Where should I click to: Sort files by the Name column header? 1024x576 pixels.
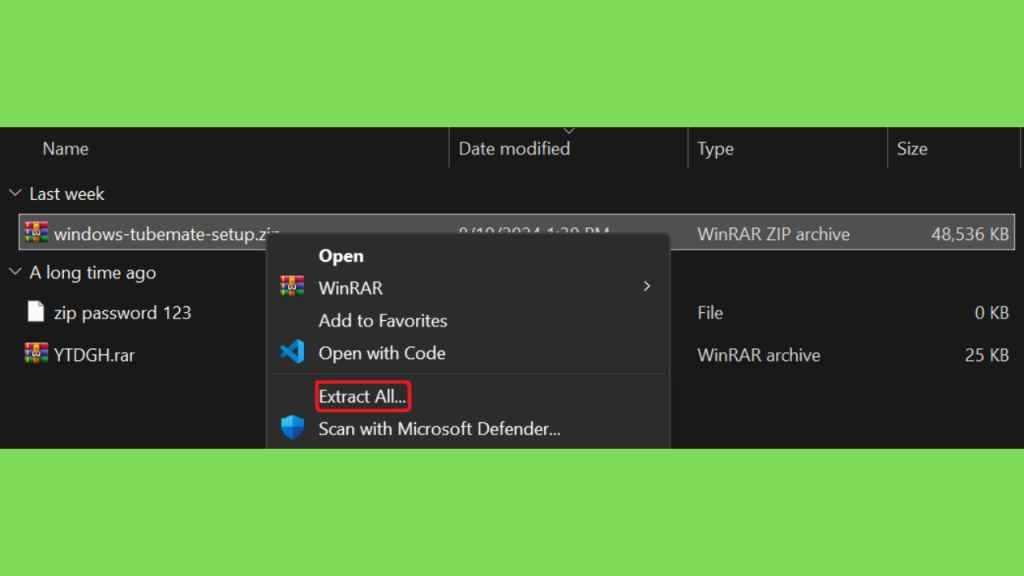[x=65, y=149]
